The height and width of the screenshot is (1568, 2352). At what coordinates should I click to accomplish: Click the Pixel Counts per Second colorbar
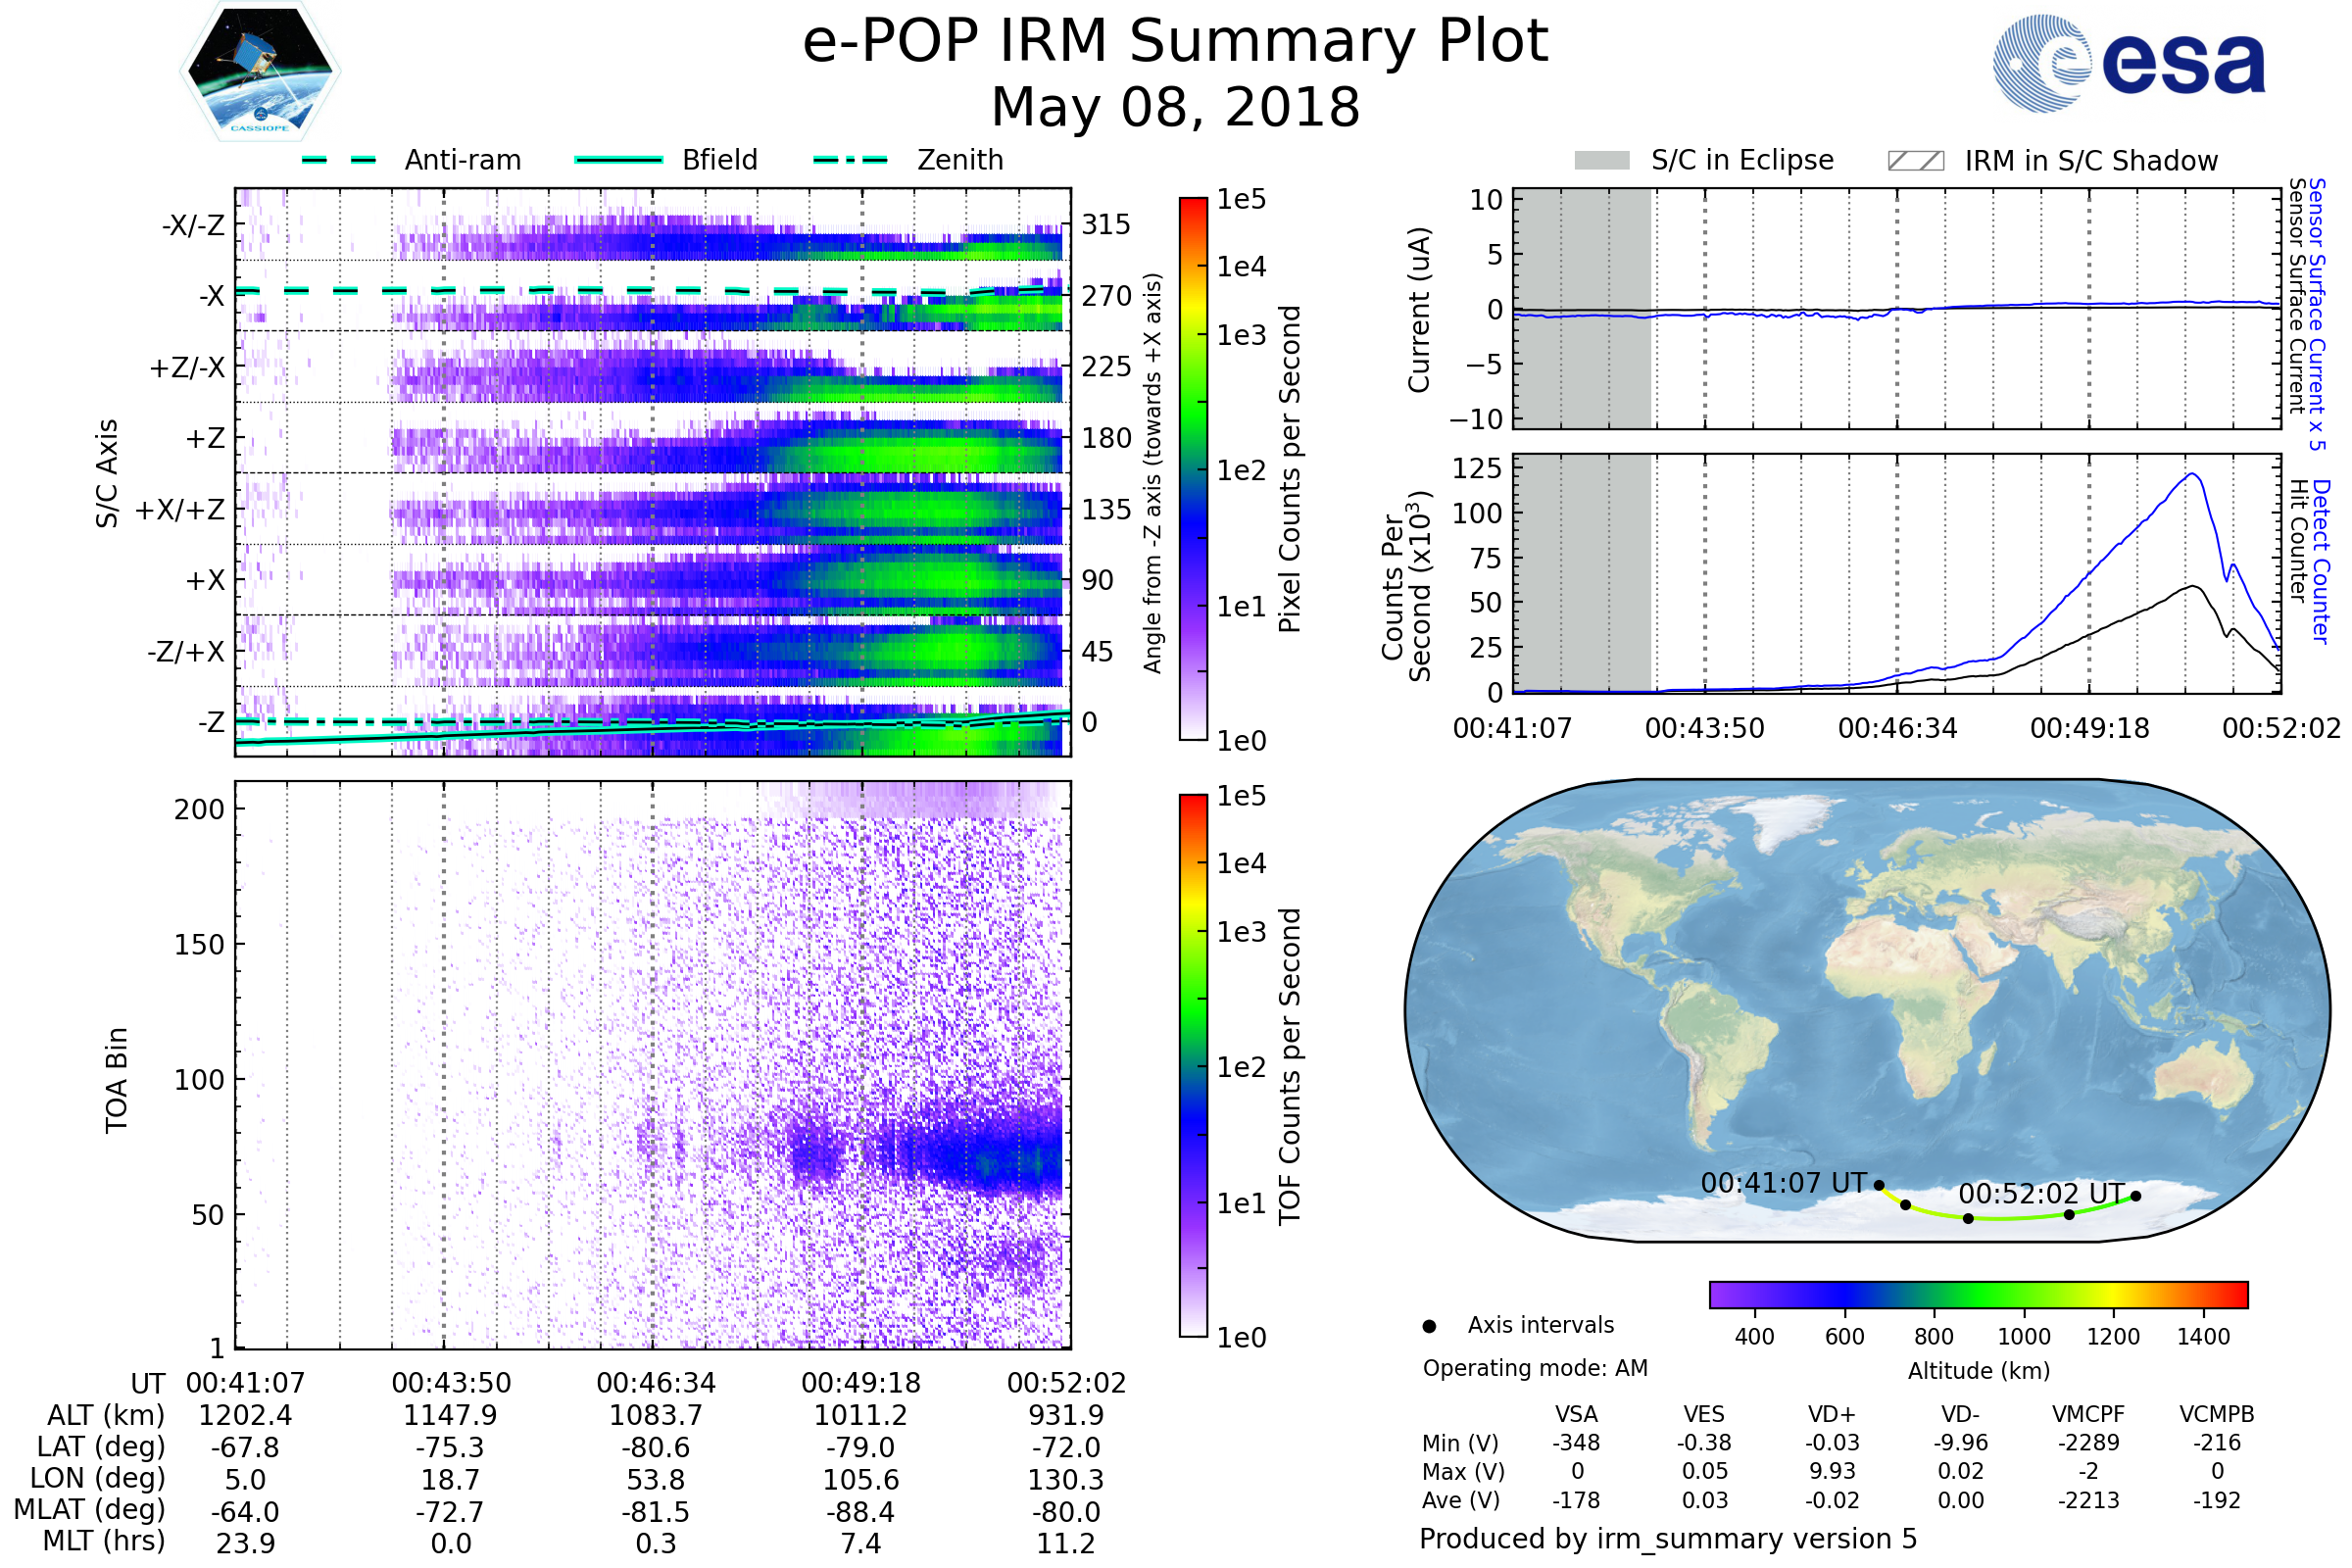click(x=1193, y=468)
